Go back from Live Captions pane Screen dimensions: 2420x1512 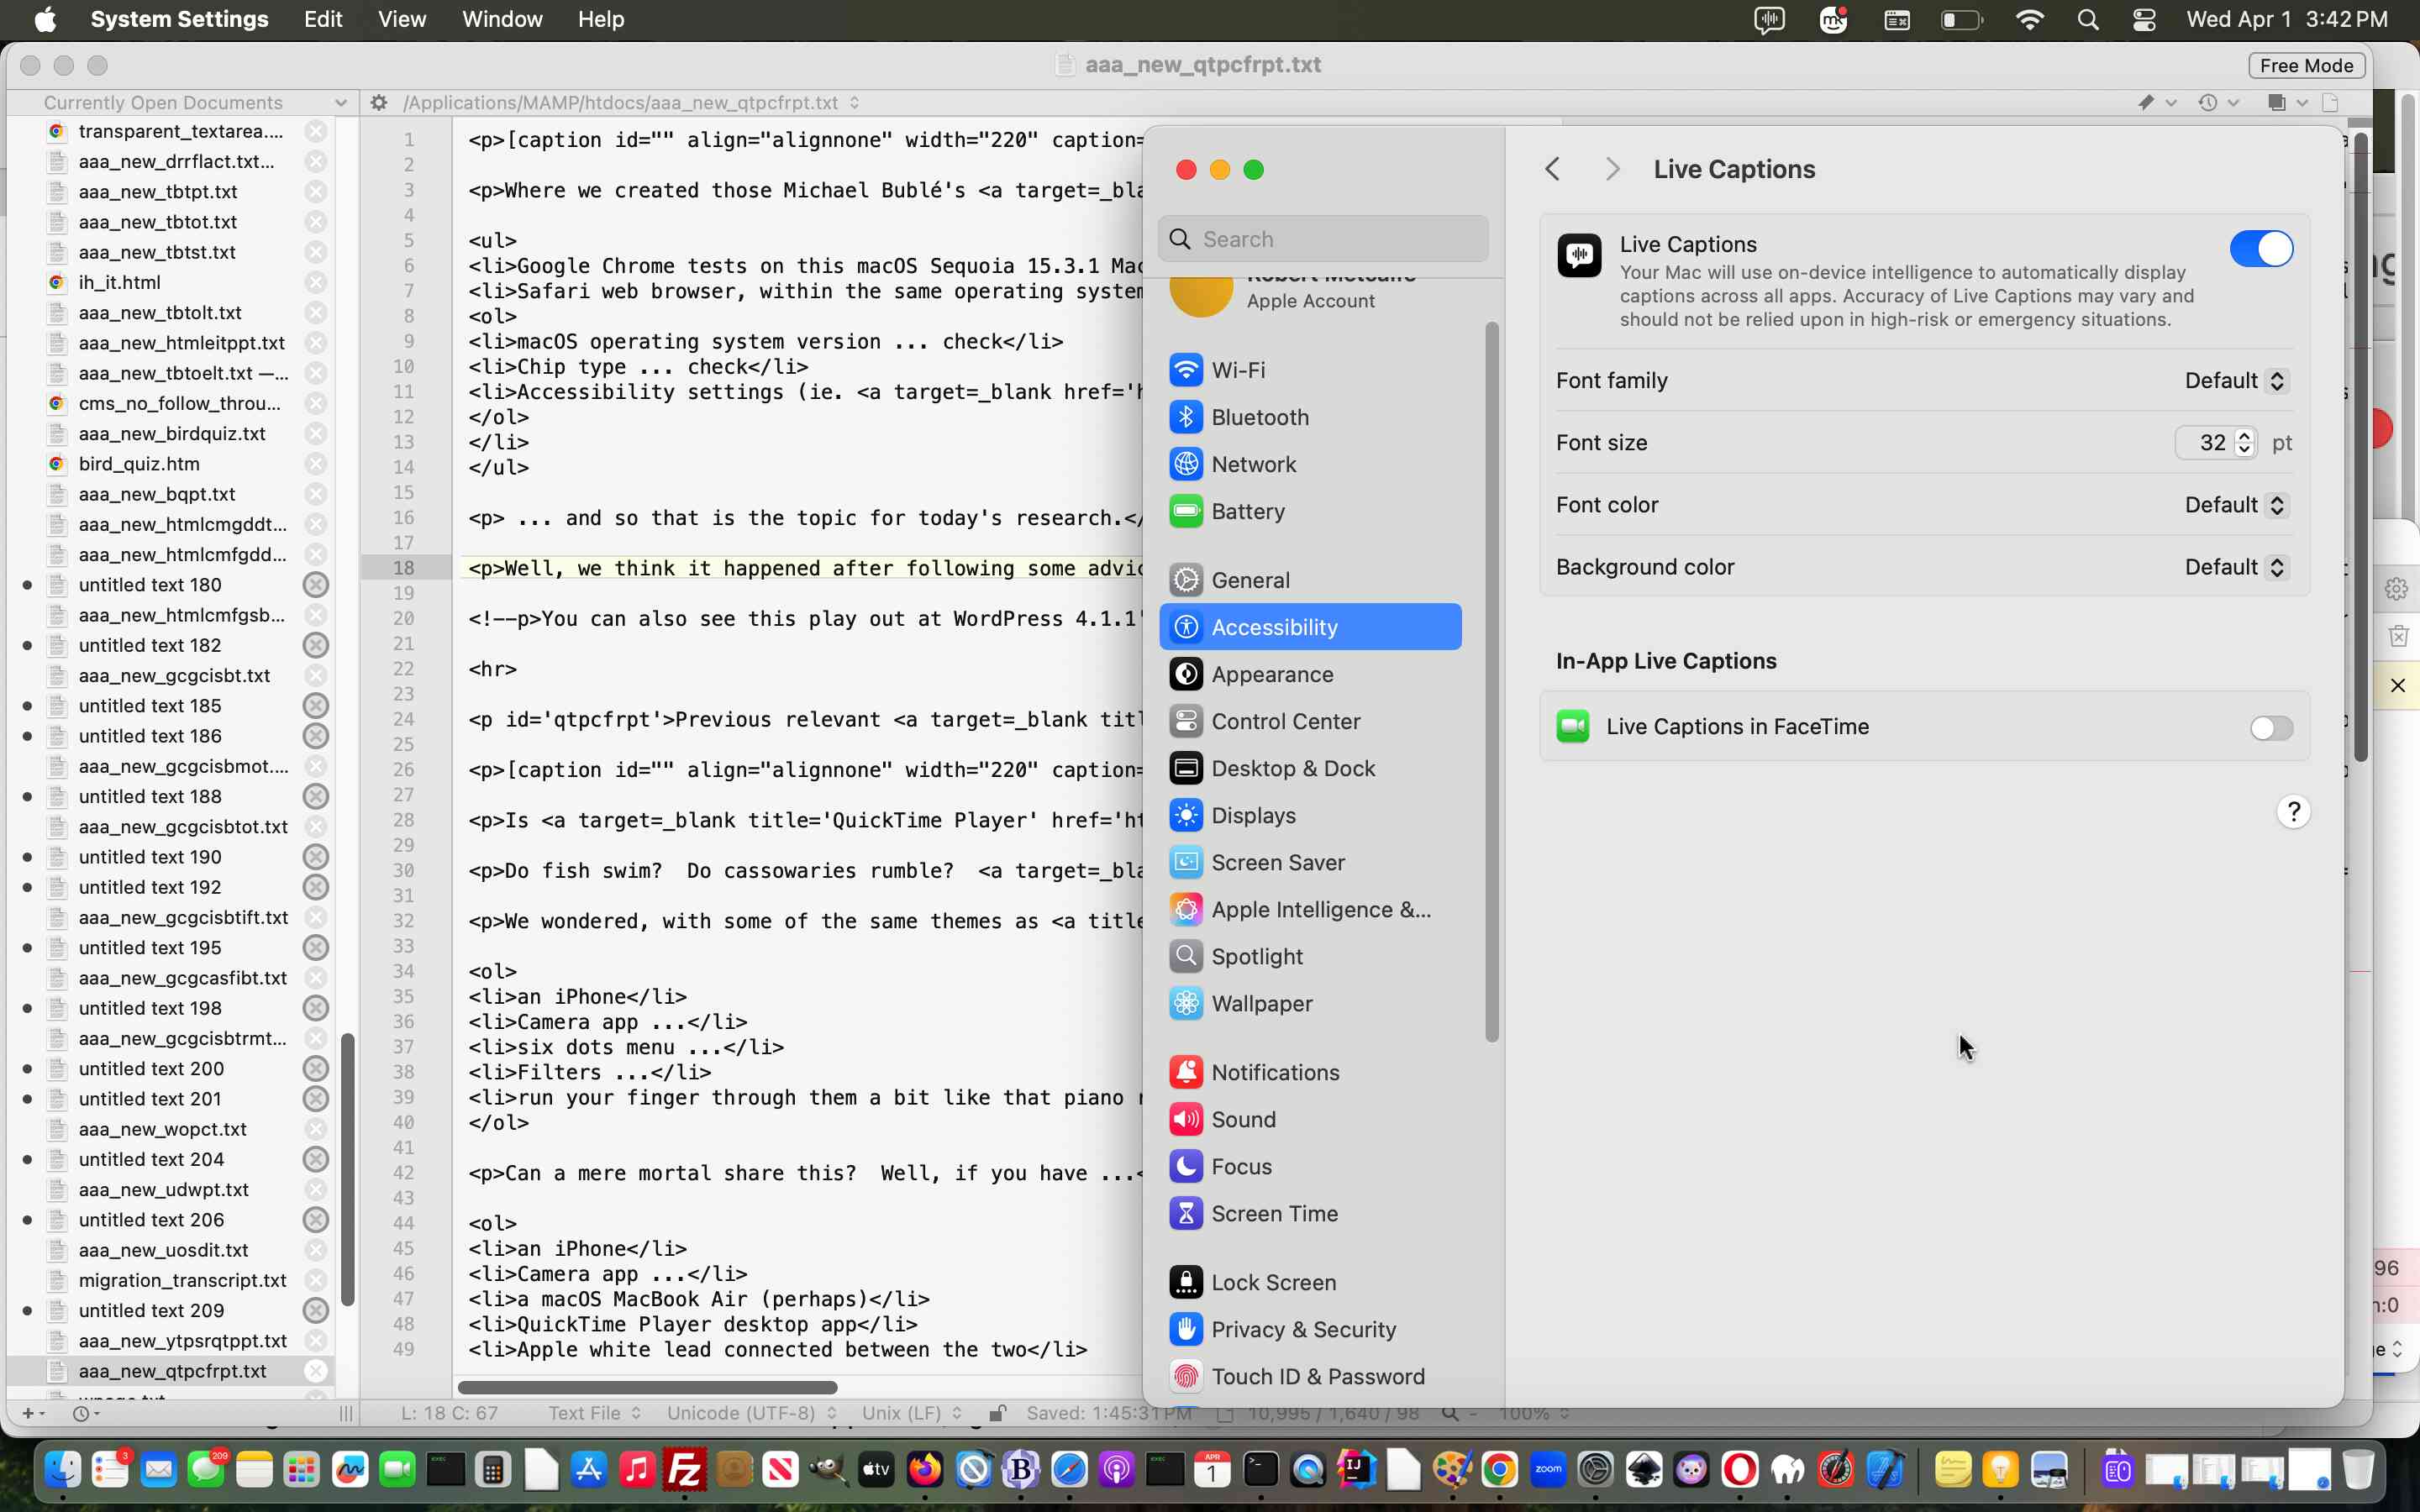pos(1552,169)
